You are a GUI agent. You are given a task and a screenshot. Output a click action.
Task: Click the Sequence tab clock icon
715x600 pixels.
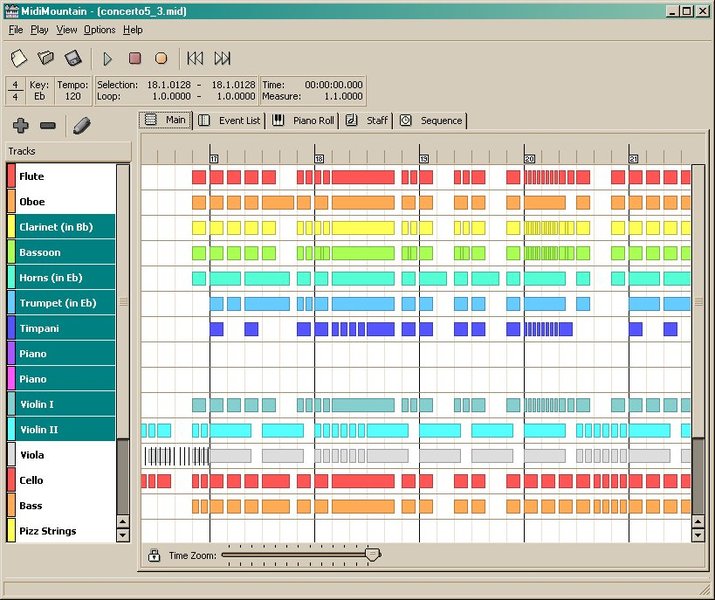click(x=405, y=120)
